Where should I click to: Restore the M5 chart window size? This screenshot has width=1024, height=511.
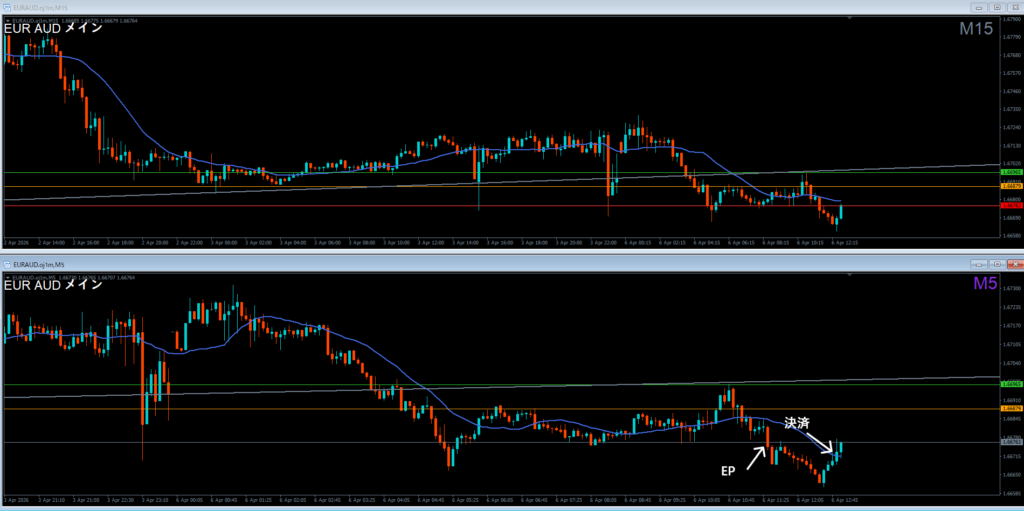click(x=997, y=264)
